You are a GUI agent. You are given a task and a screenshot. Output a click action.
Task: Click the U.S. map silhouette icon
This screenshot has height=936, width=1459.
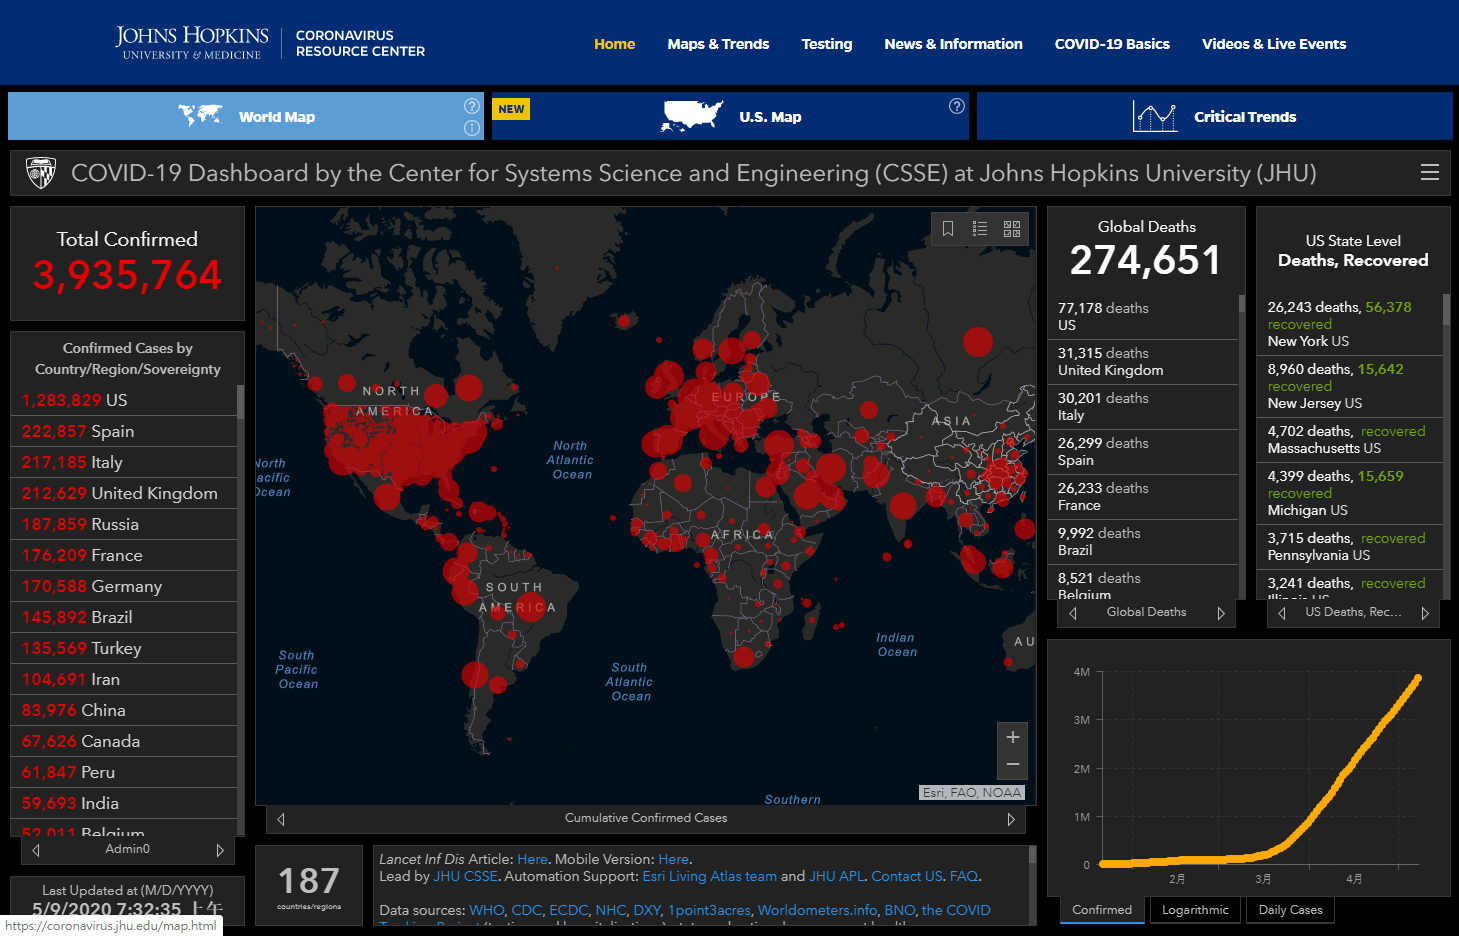coord(692,116)
